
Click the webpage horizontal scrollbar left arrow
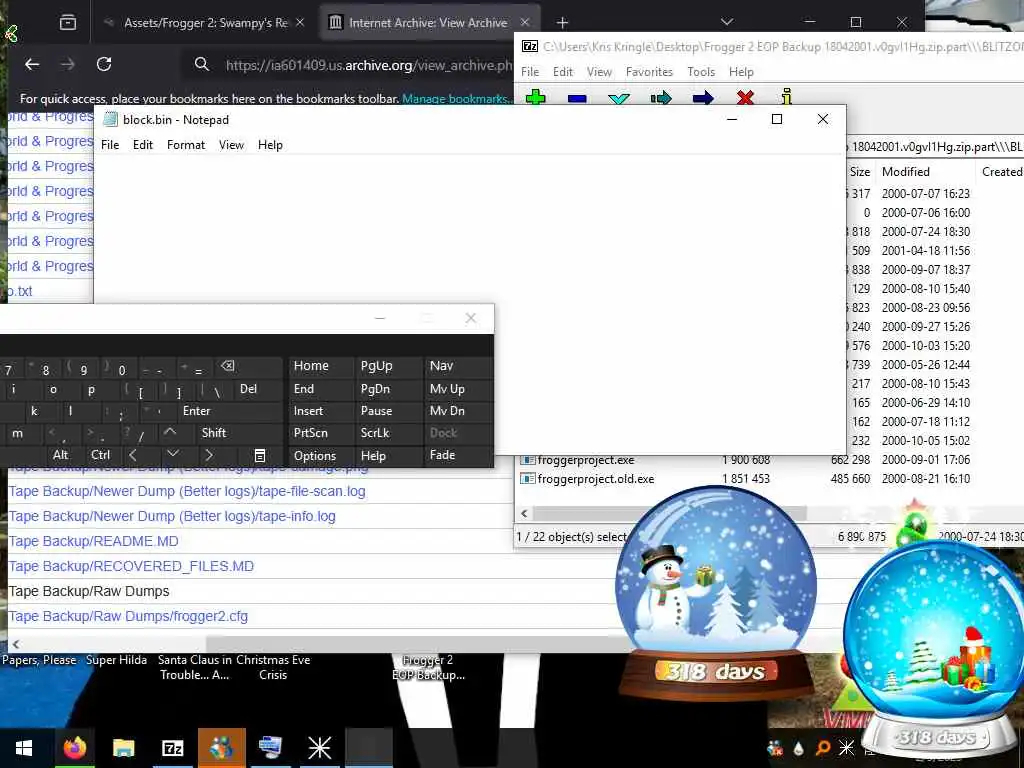(16, 644)
